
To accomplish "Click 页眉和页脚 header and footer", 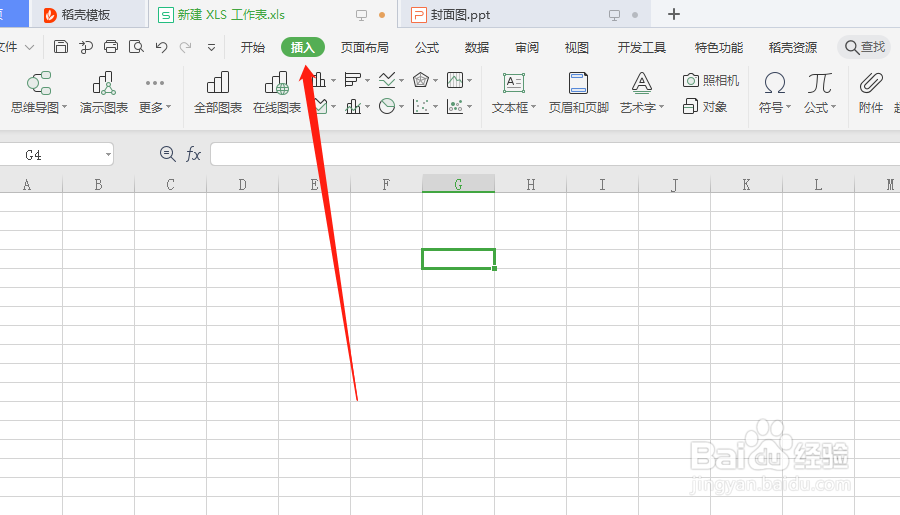I will [x=579, y=92].
